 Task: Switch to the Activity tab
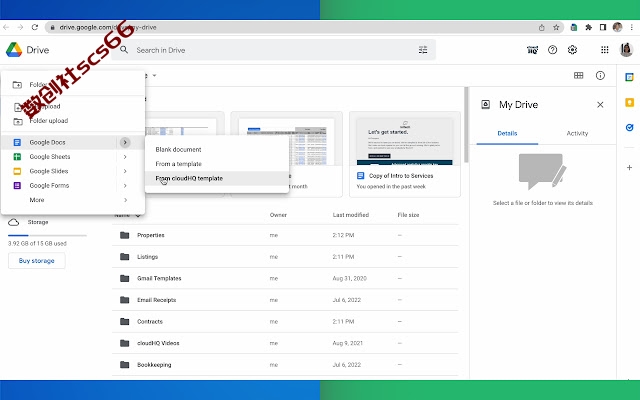point(577,133)
